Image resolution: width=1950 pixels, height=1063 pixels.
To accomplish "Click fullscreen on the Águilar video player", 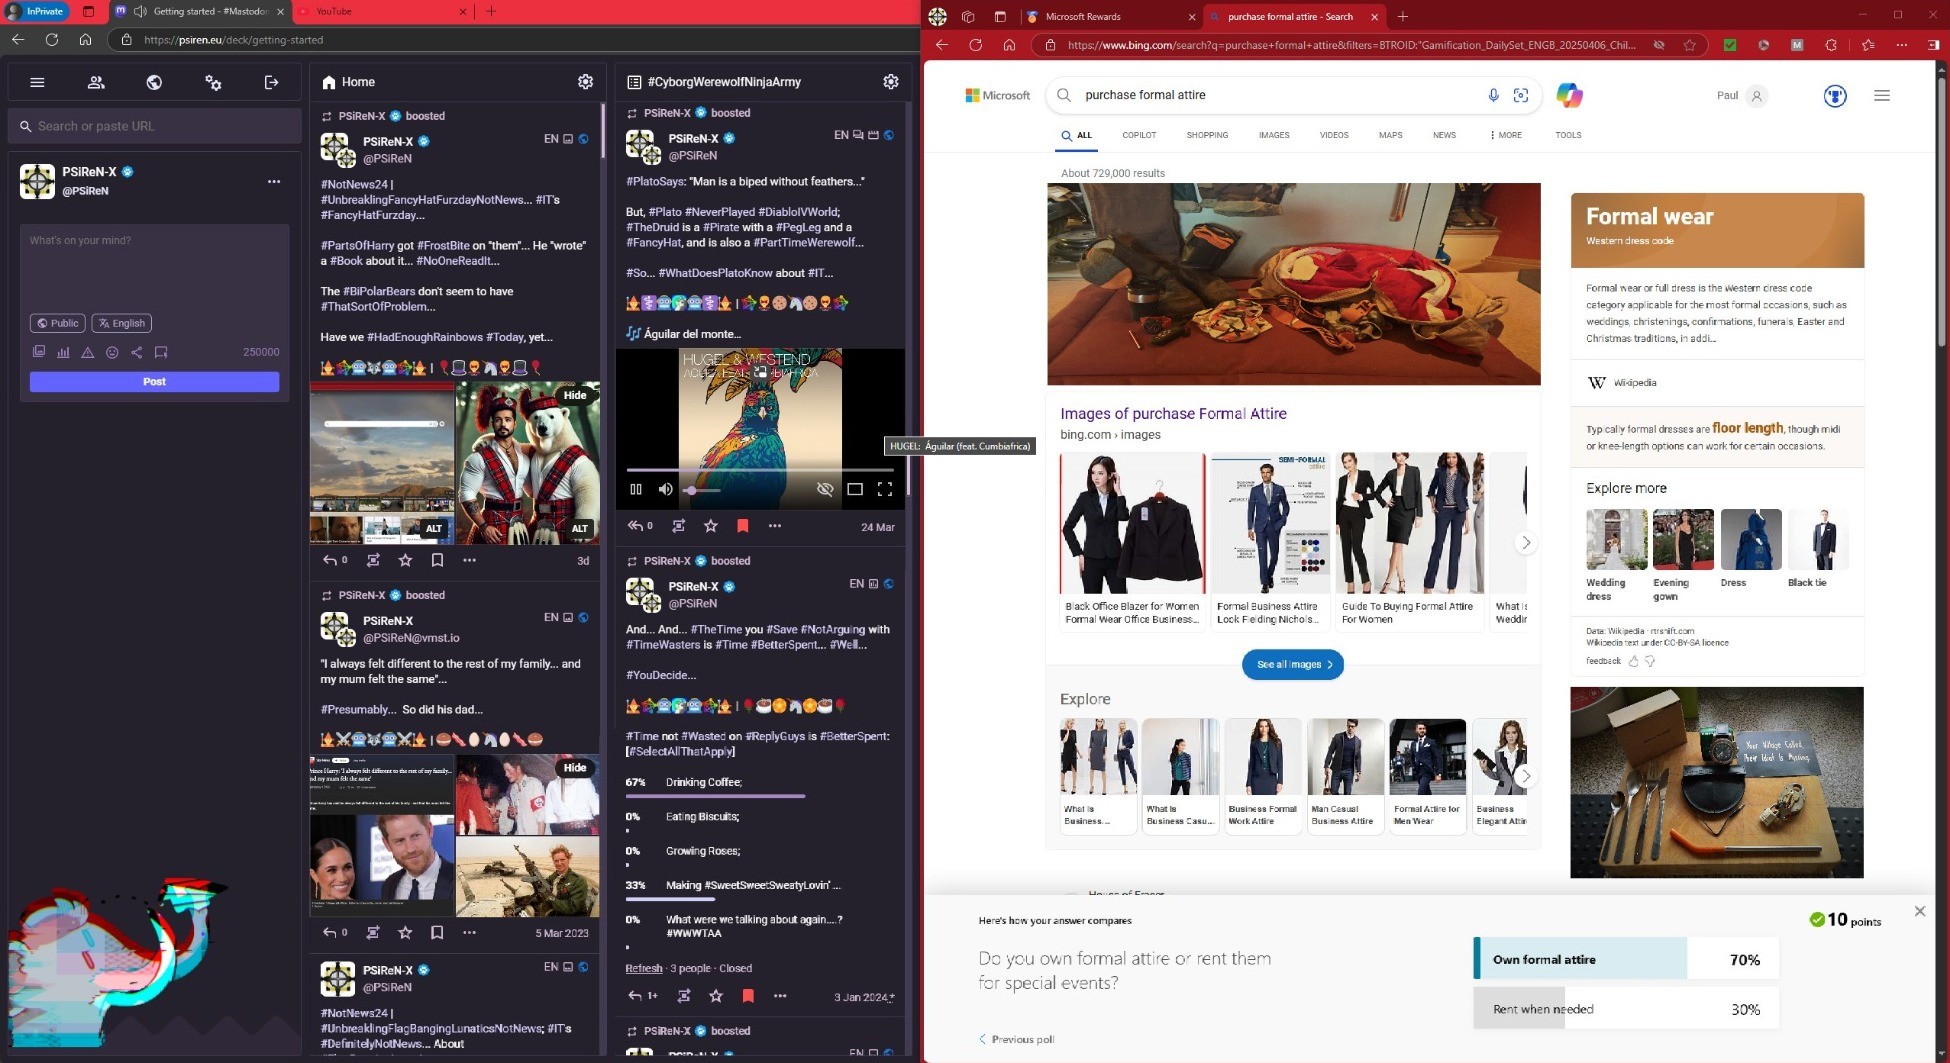I will (885, 489).
